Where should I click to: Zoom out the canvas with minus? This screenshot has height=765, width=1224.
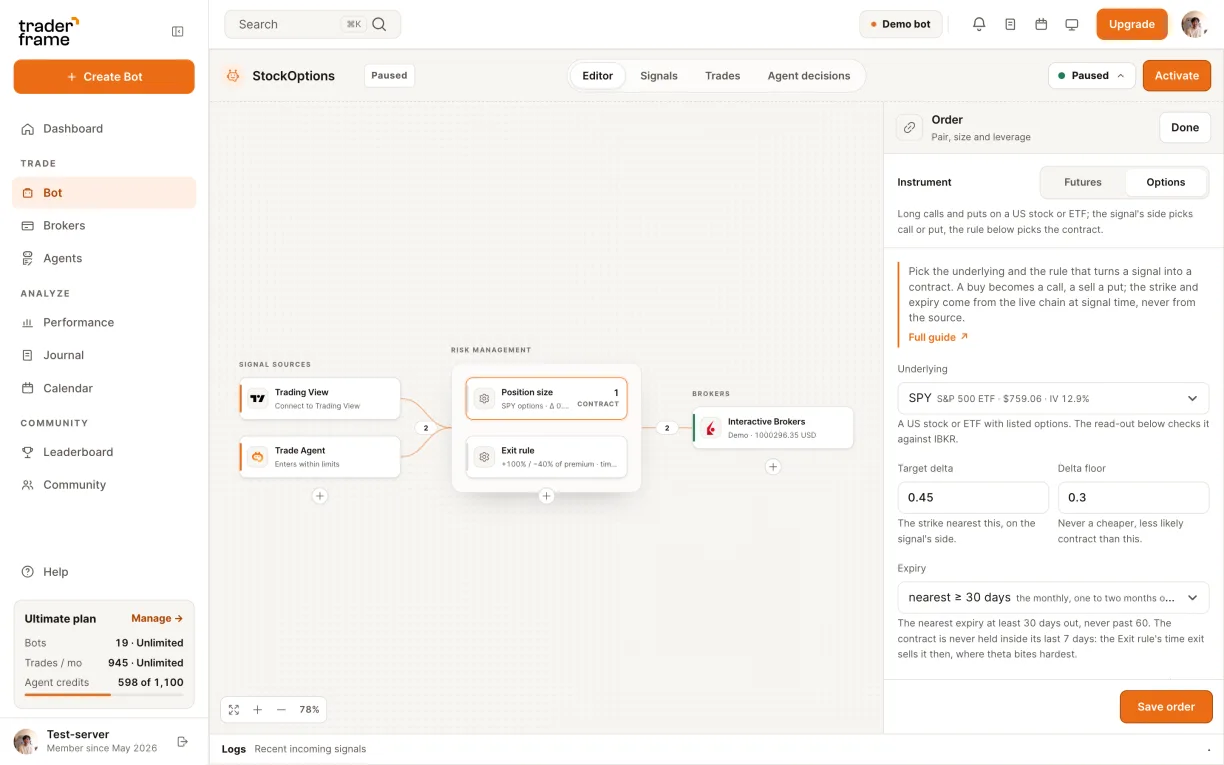pos(281,709)
